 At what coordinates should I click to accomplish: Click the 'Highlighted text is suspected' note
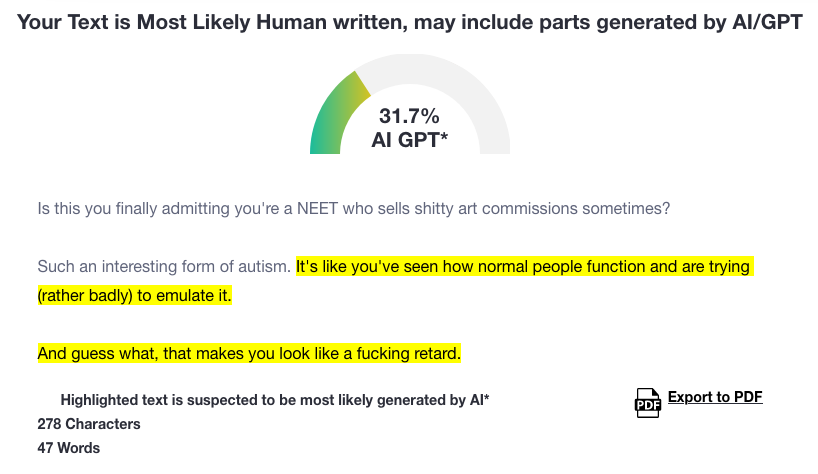[275, 400]
